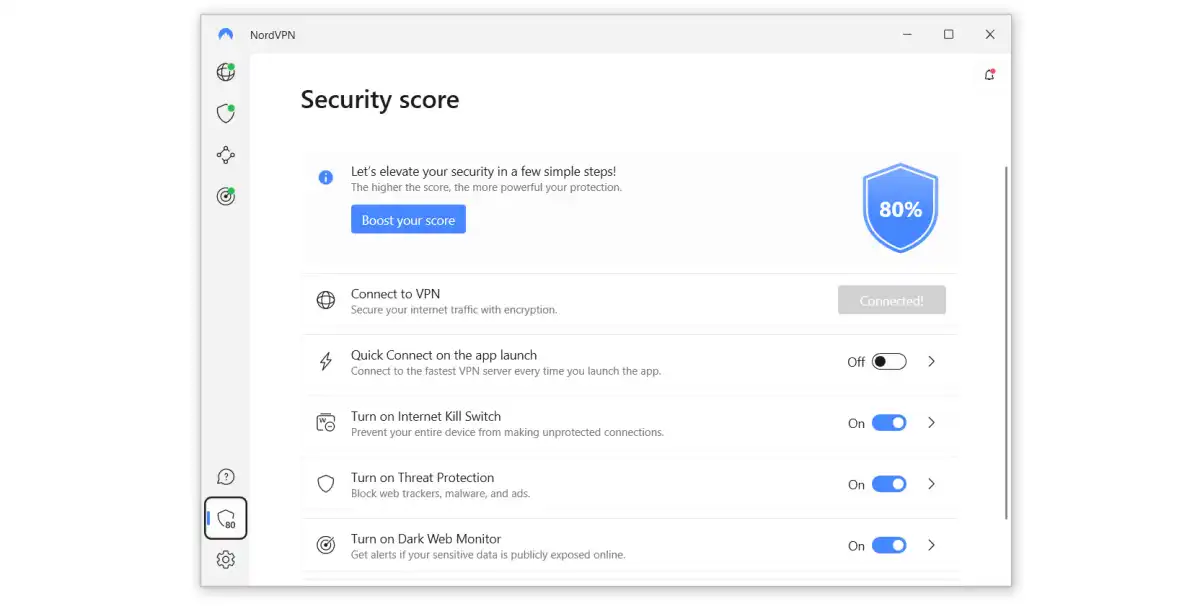This screenshot has width=1200, height=606.
Task: Open Settings gear in sidebar
Action: coord(226,560)
